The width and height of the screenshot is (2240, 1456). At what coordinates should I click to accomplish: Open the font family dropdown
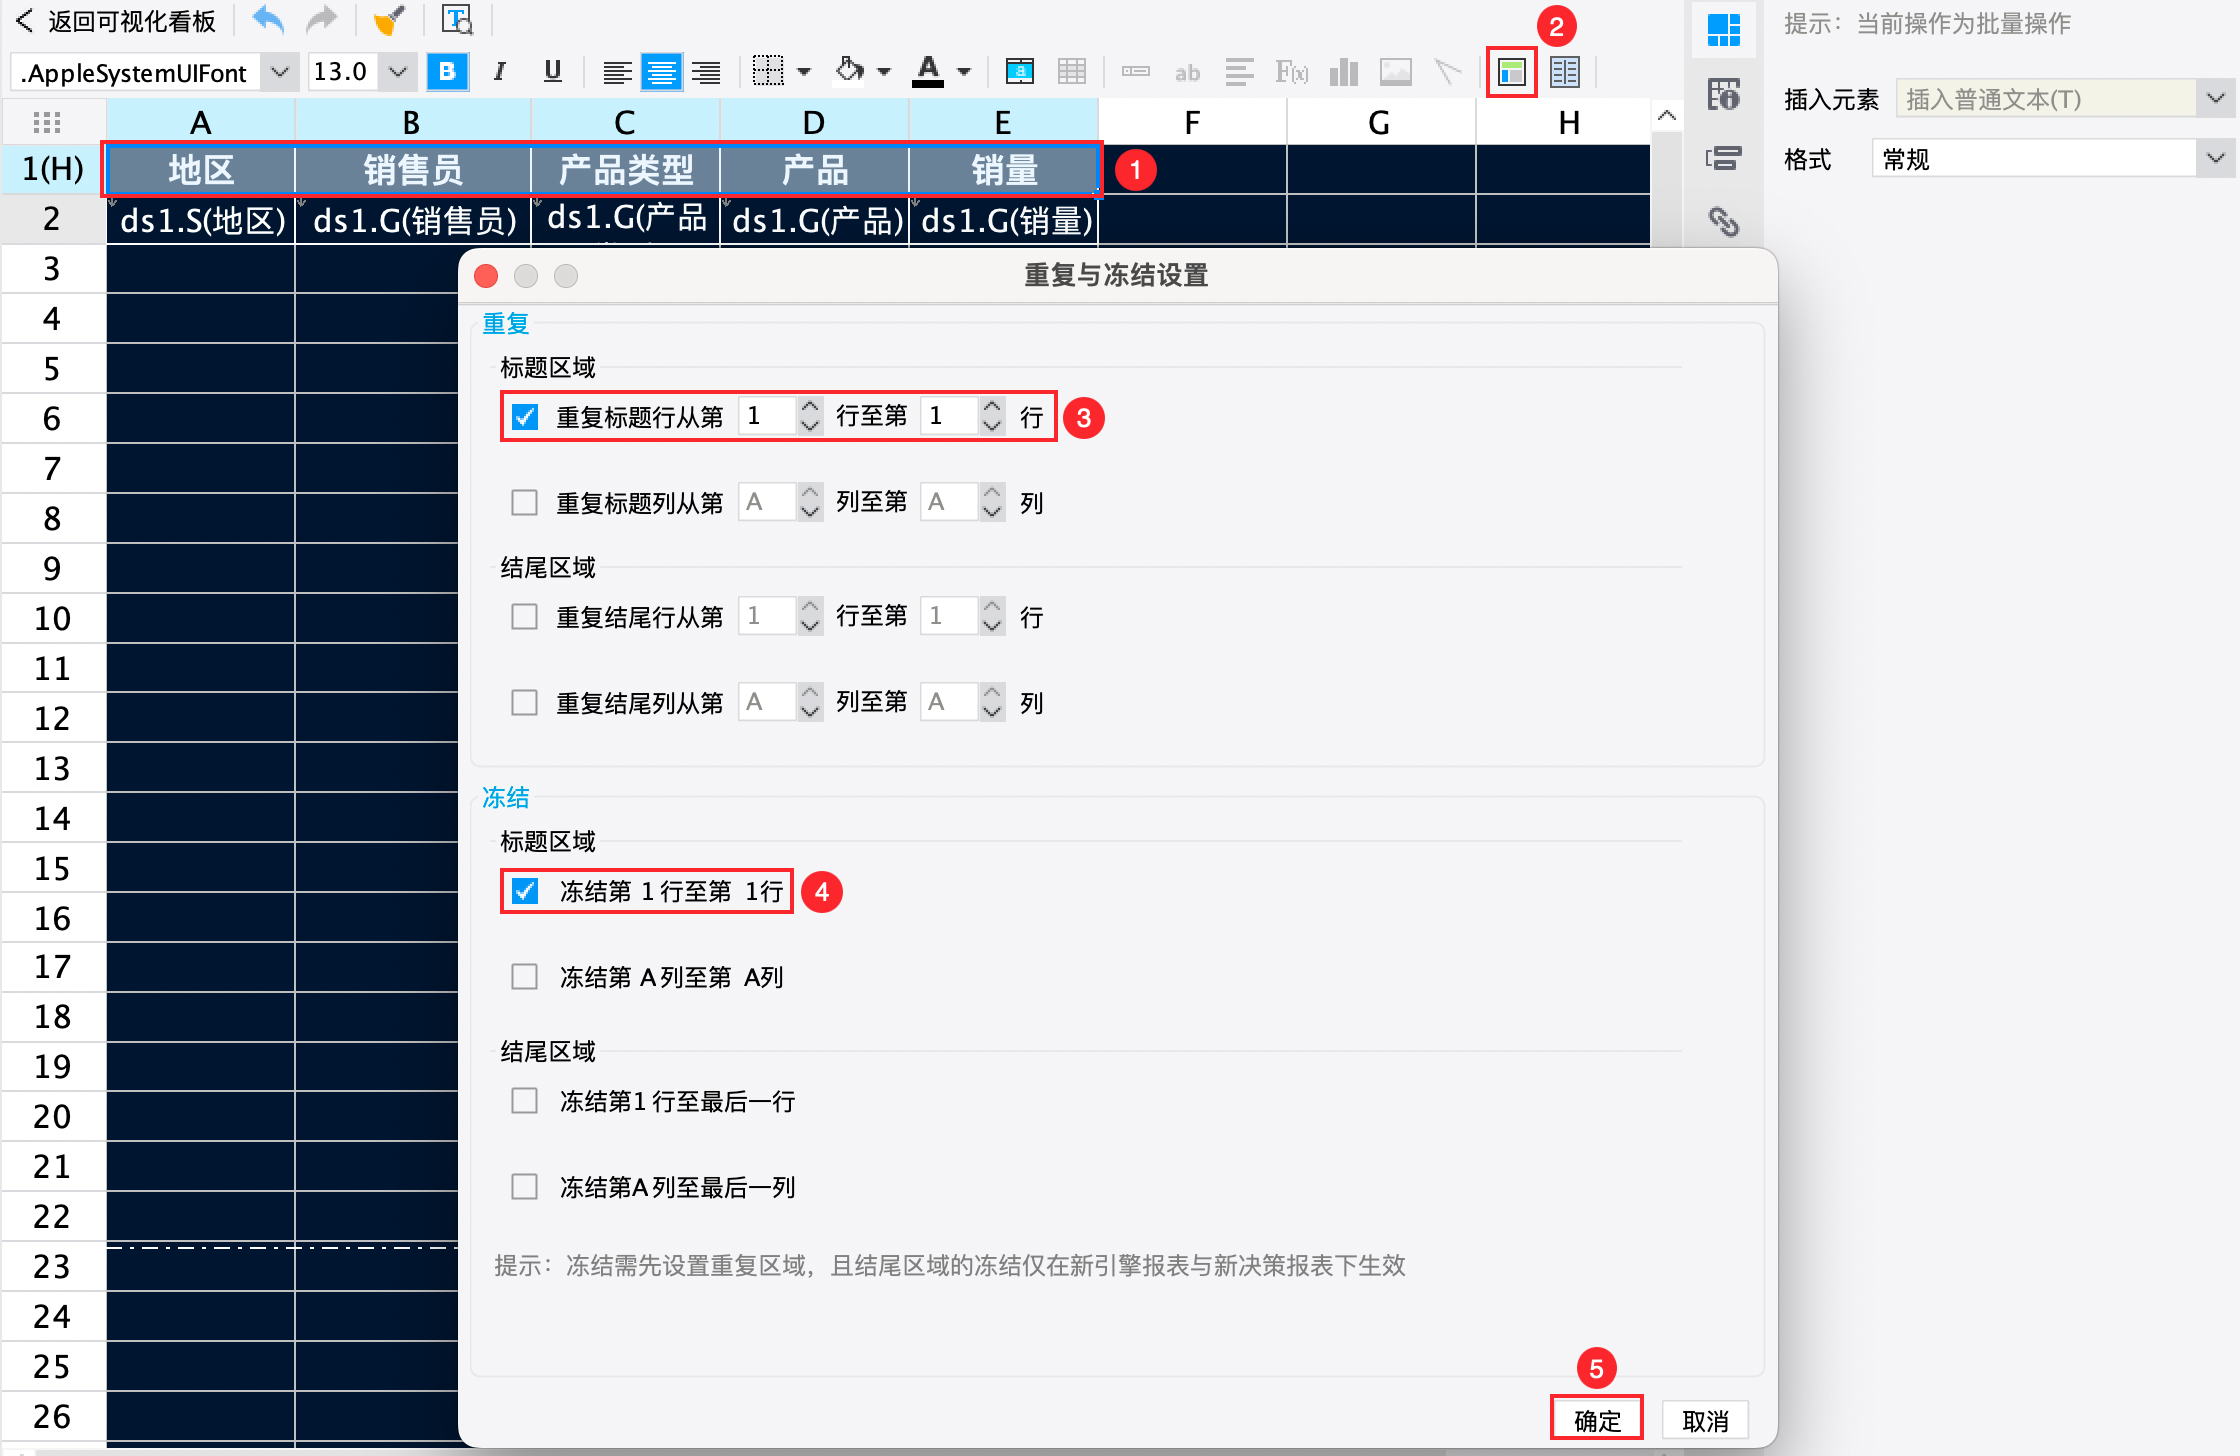(x=279, y=71)
